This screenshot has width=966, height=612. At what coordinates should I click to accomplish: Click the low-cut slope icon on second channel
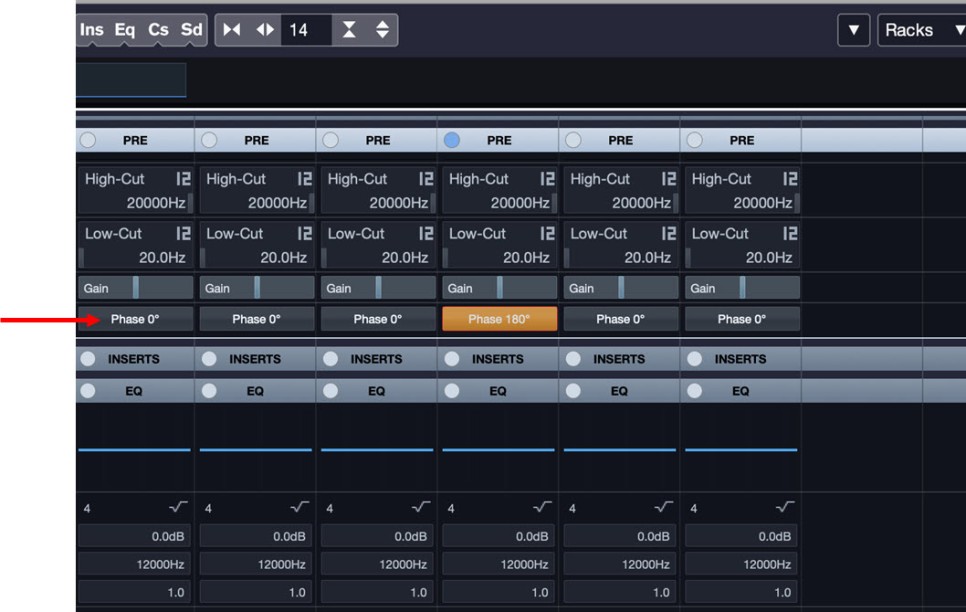[304, 234]
